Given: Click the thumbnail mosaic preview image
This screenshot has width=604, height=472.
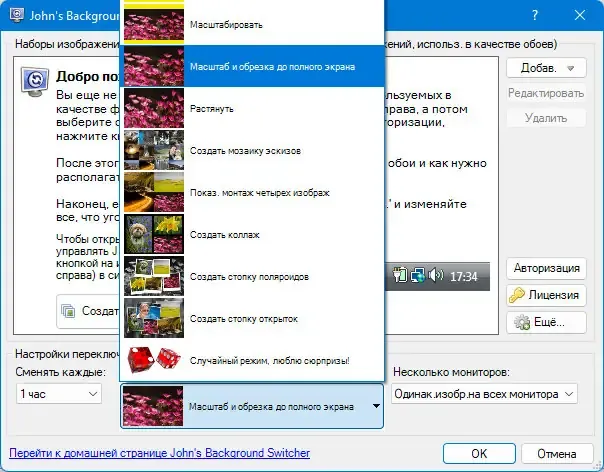Looking at the screenshot, I should 154,150.
